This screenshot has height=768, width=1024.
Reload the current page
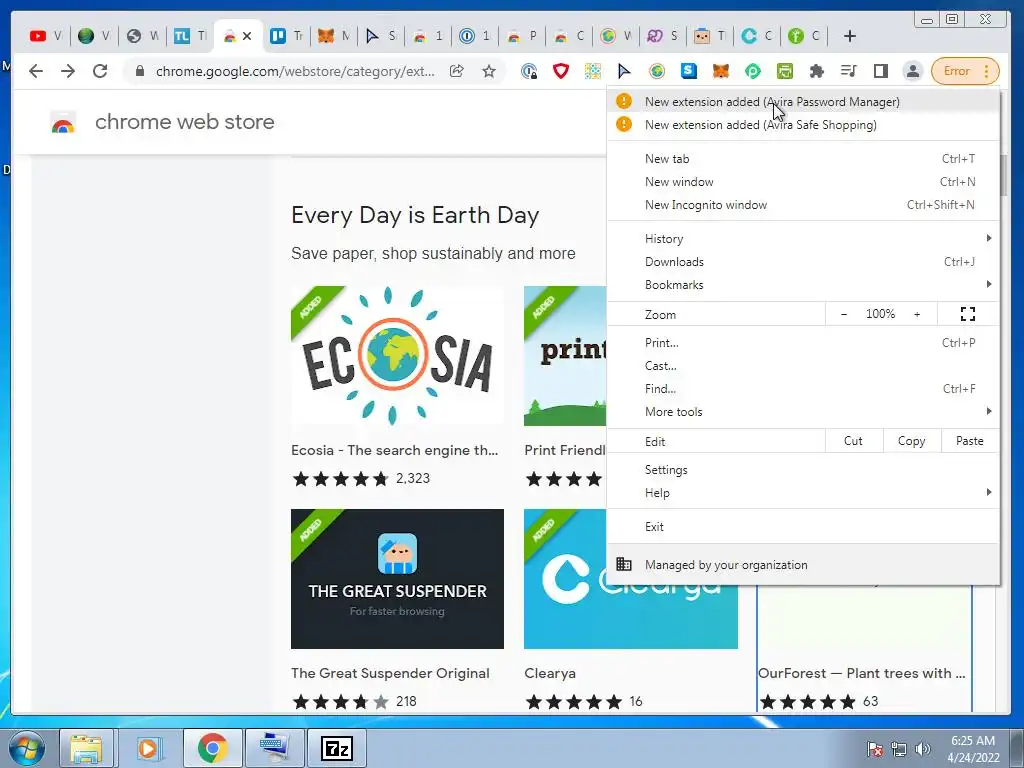pyautogui.click(x=100, y=71)
